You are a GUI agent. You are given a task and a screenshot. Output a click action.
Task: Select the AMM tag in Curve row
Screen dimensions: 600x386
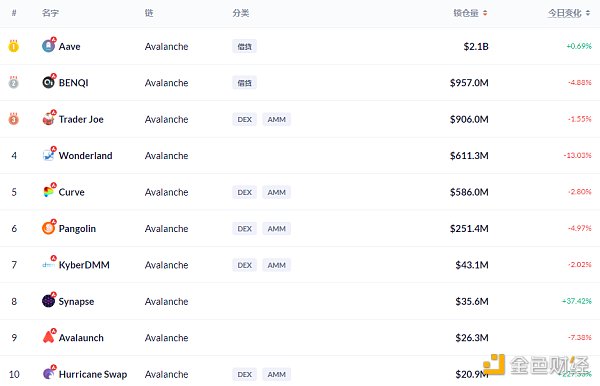click(x=277, y=192)
